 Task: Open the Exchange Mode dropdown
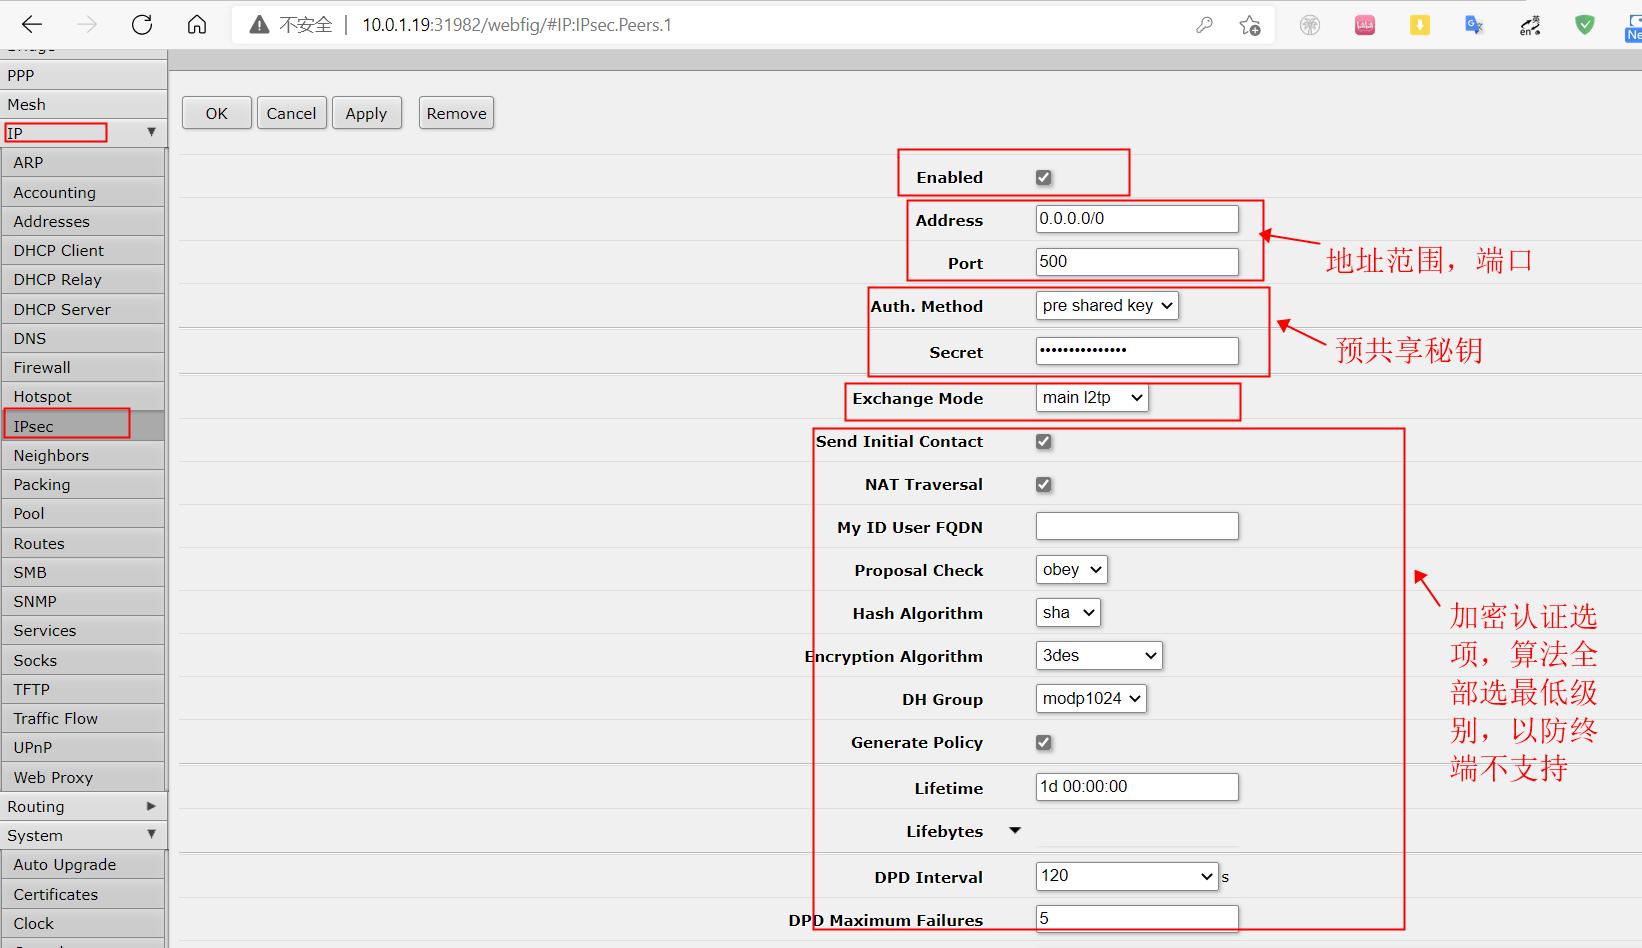(x=1091, y=398)
